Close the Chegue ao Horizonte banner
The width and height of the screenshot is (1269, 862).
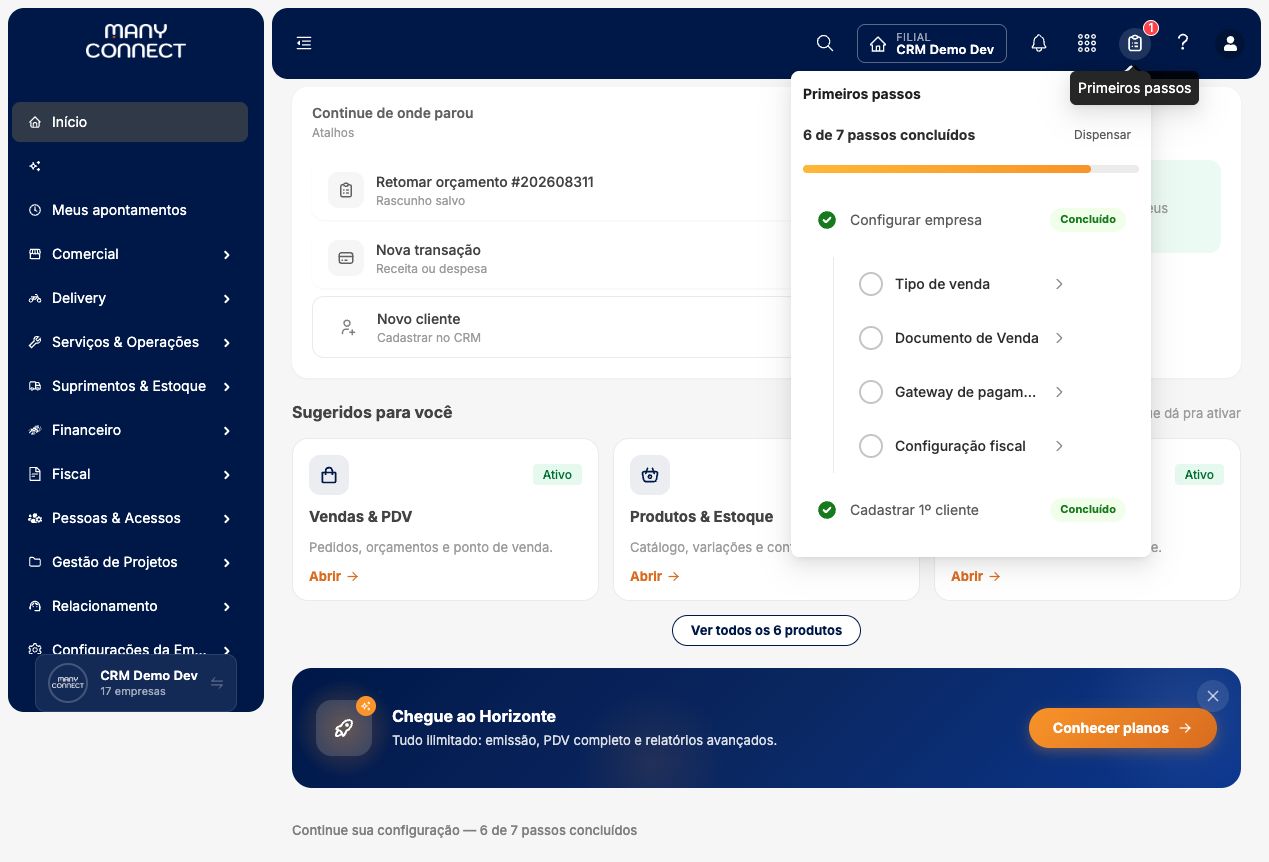pos(1213,696)
